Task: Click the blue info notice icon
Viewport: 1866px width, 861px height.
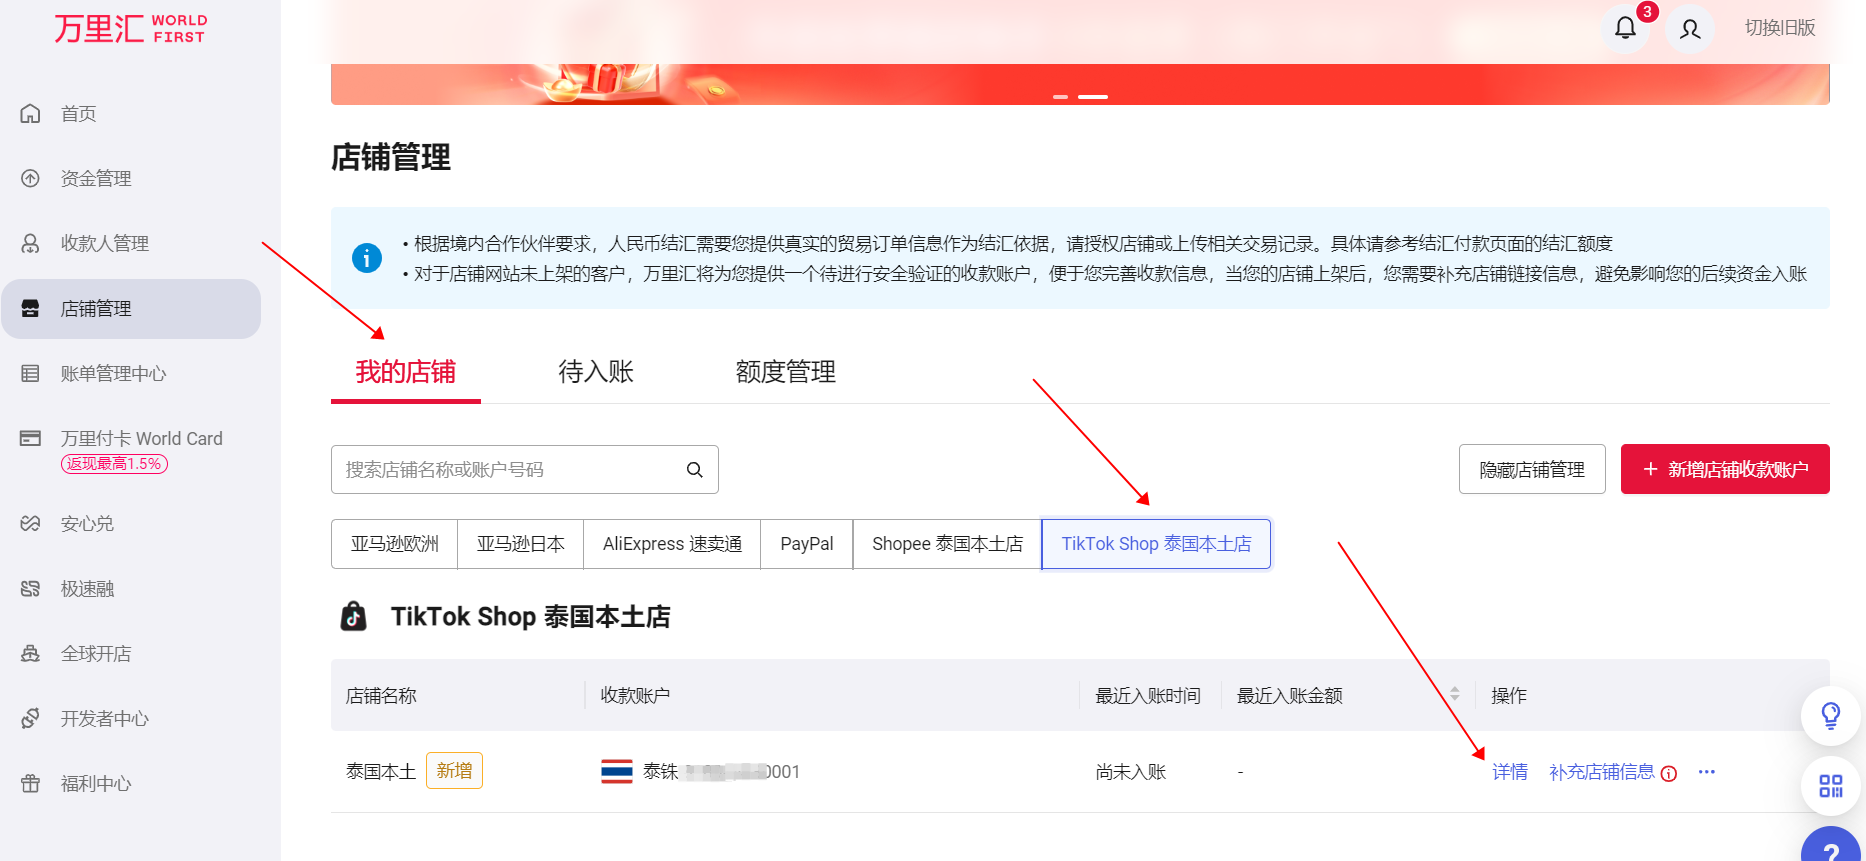Action: tap(367, 258)
